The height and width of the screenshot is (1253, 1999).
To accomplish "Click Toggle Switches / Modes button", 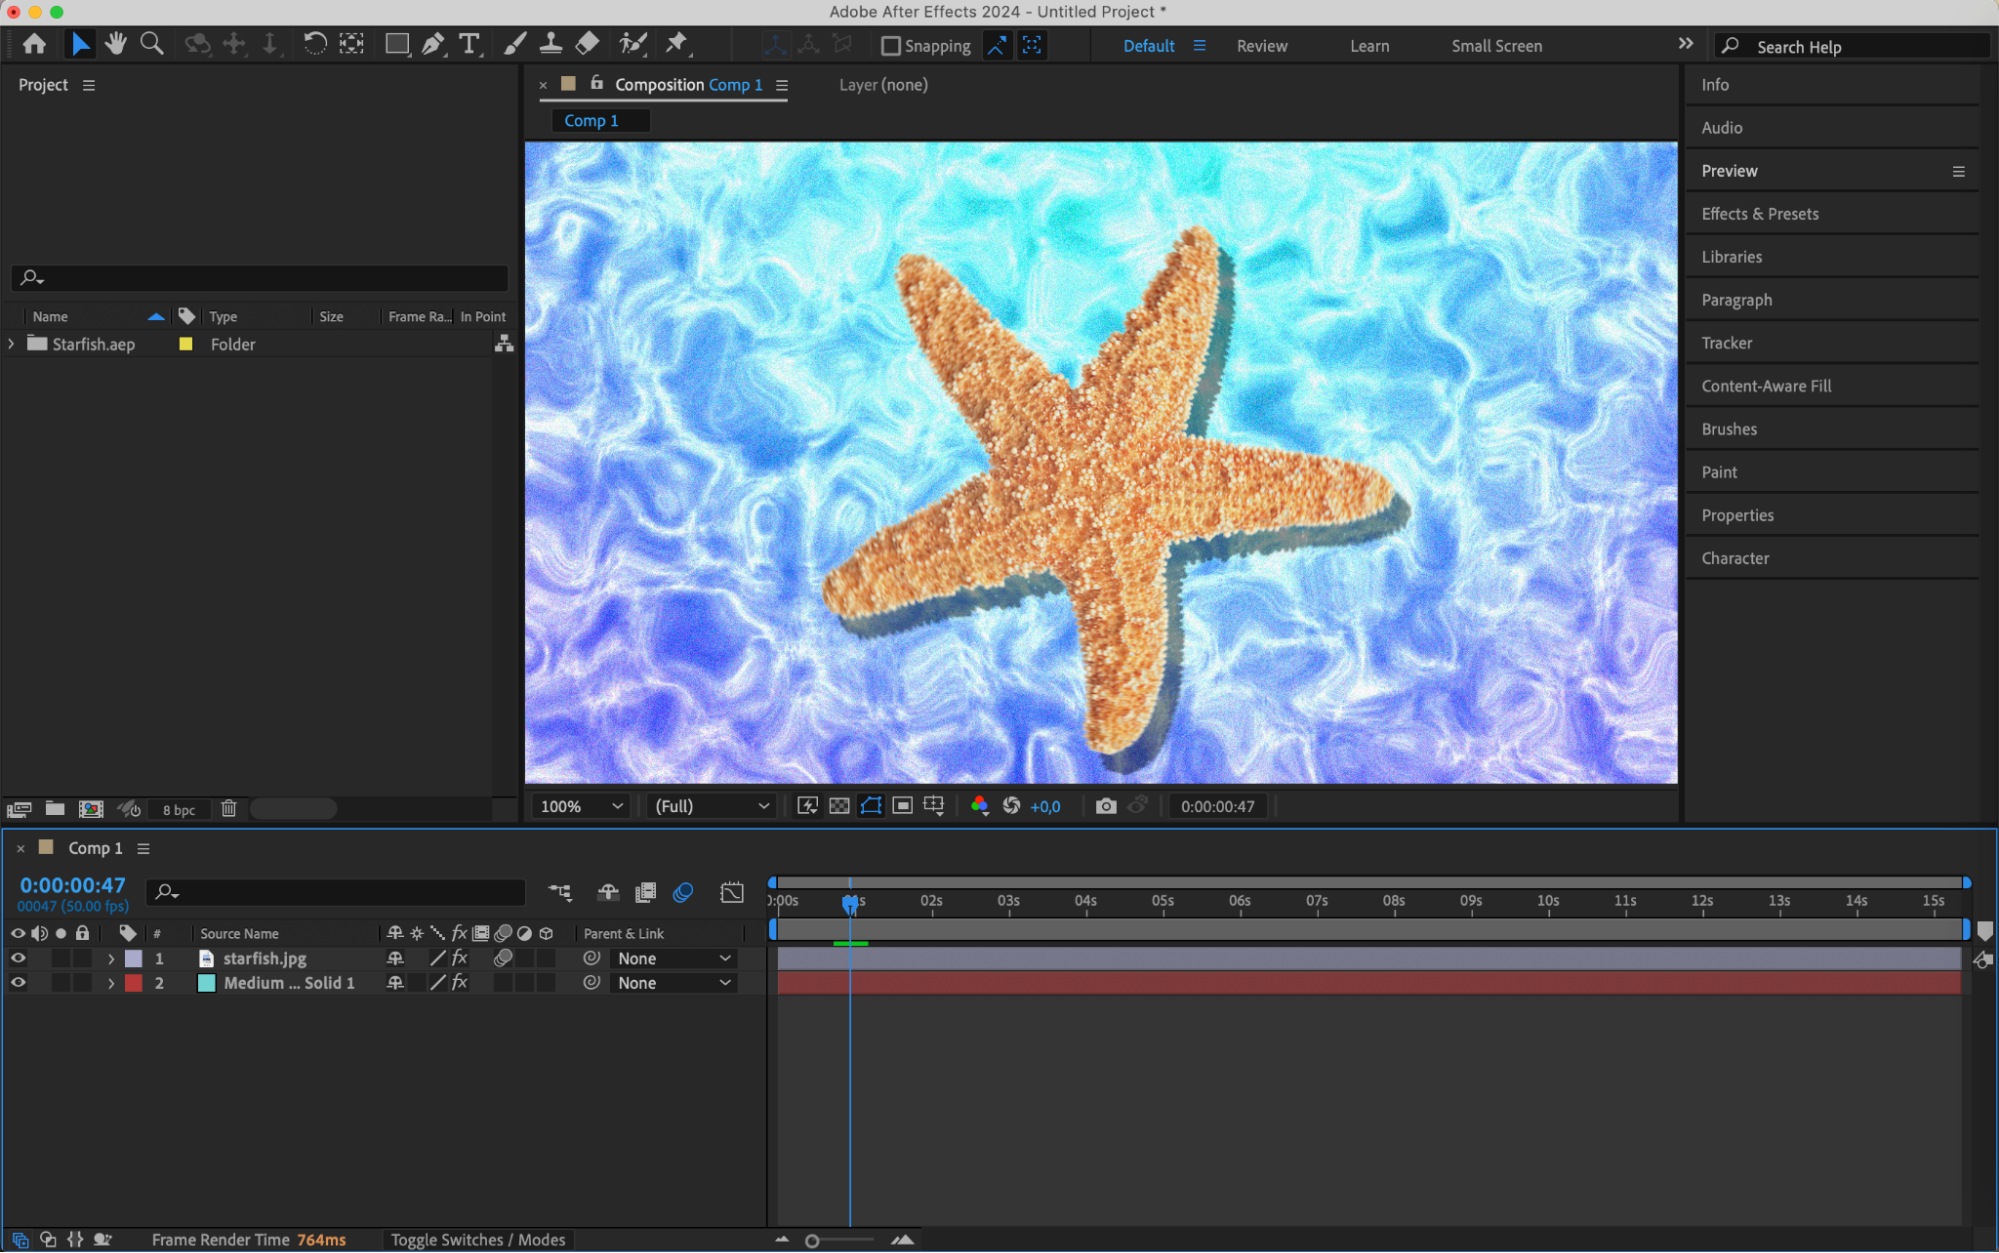I will (478, 1240).
